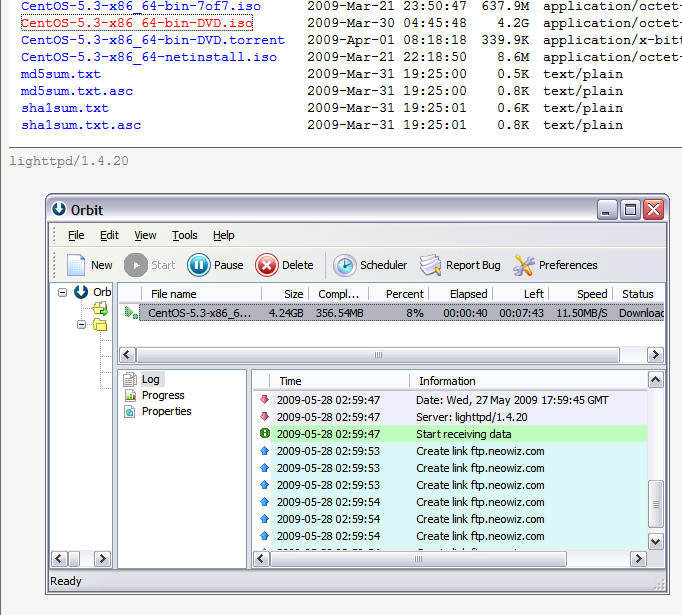The image size is (682, 615).
Task: Click the red arrow icon beside Date log entry
Action: (264, 399)
